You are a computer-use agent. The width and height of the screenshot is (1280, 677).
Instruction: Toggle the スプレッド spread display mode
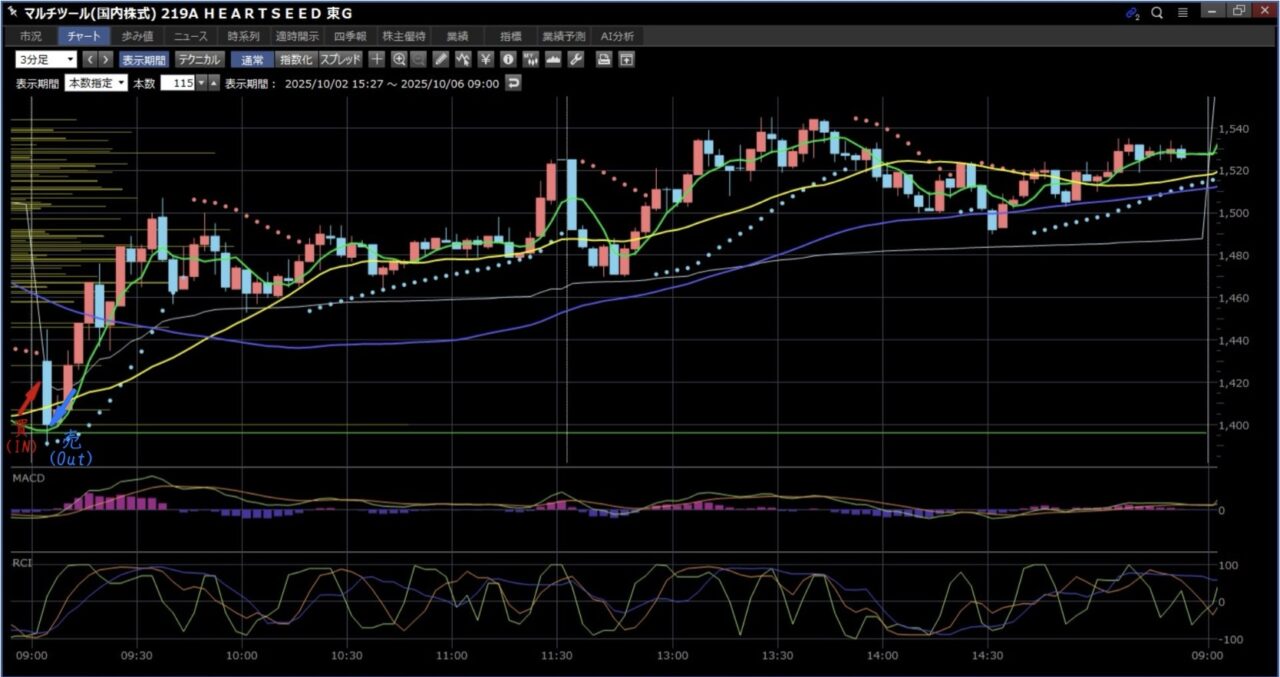[340, 59]
